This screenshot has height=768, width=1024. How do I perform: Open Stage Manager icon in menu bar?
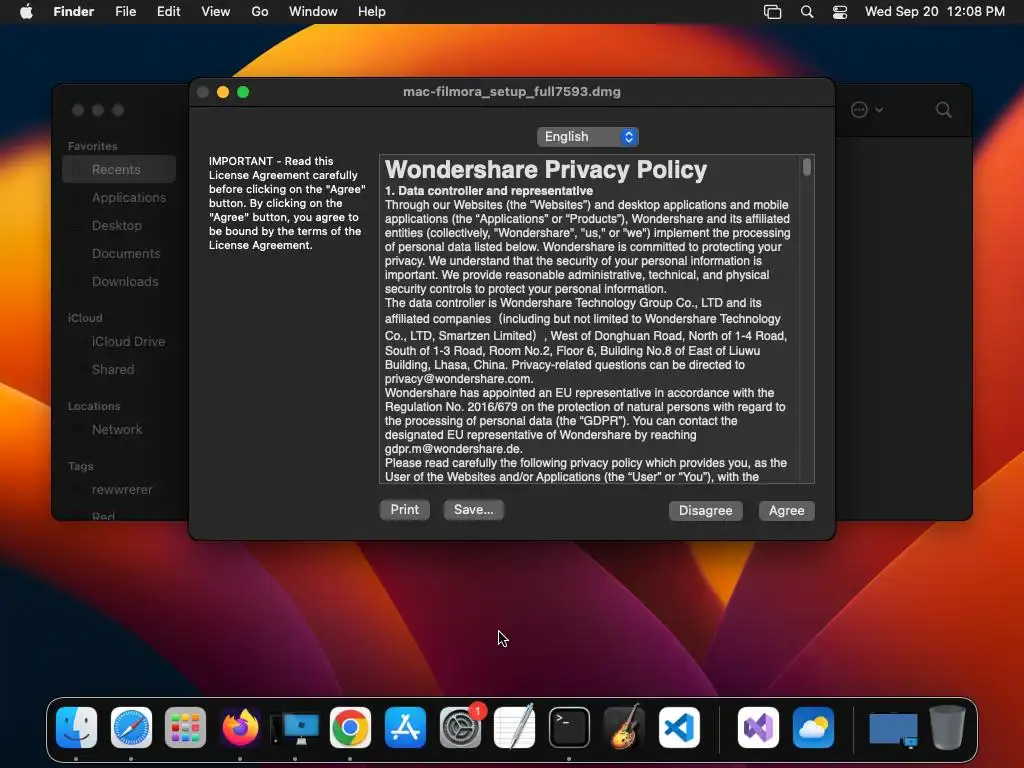tap(773, 12)
